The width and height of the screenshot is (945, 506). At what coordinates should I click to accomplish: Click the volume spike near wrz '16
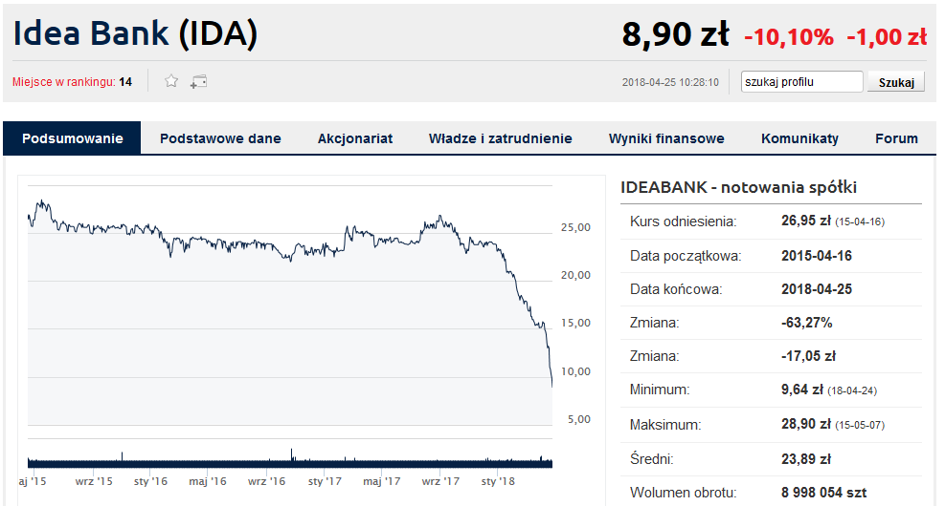[x=292, y=455]
